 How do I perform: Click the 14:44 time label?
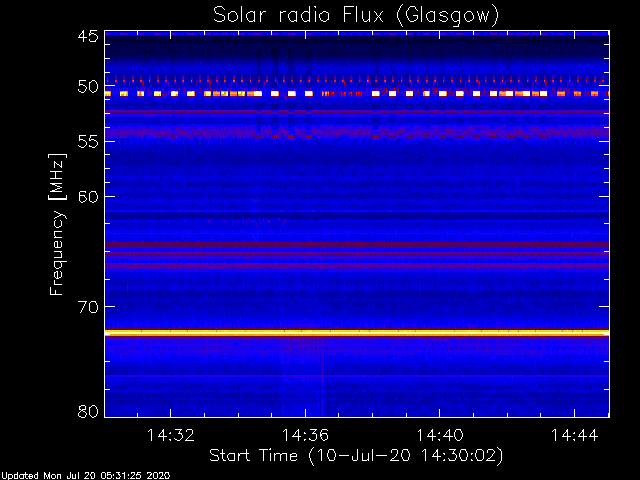click(574, 435)
